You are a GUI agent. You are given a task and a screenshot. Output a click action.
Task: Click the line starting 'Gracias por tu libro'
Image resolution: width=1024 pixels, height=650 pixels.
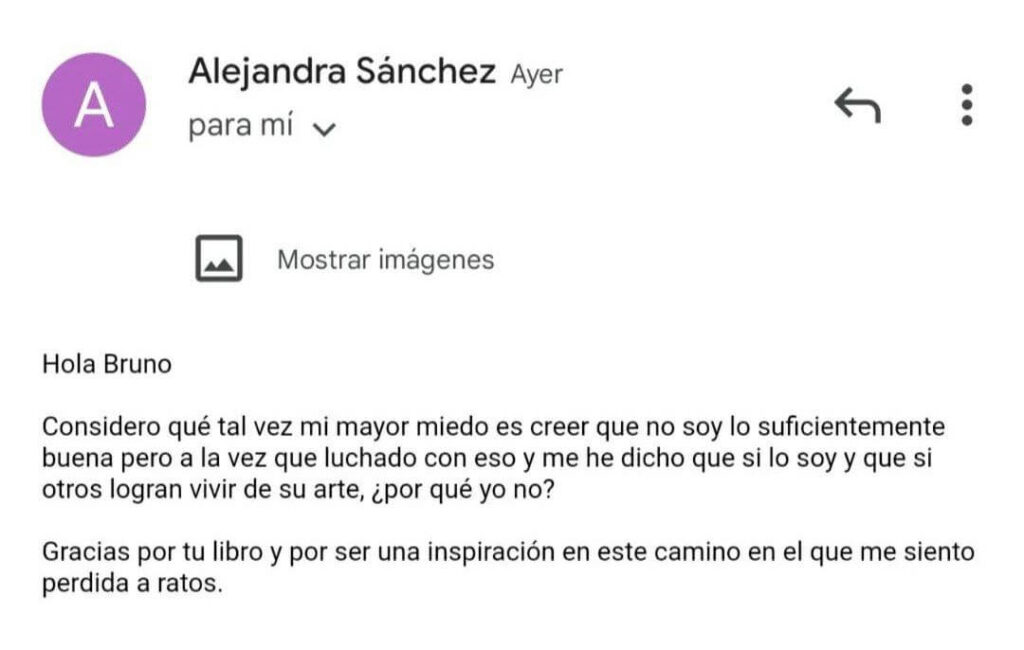pyautogui.click(x=508, y=552)
